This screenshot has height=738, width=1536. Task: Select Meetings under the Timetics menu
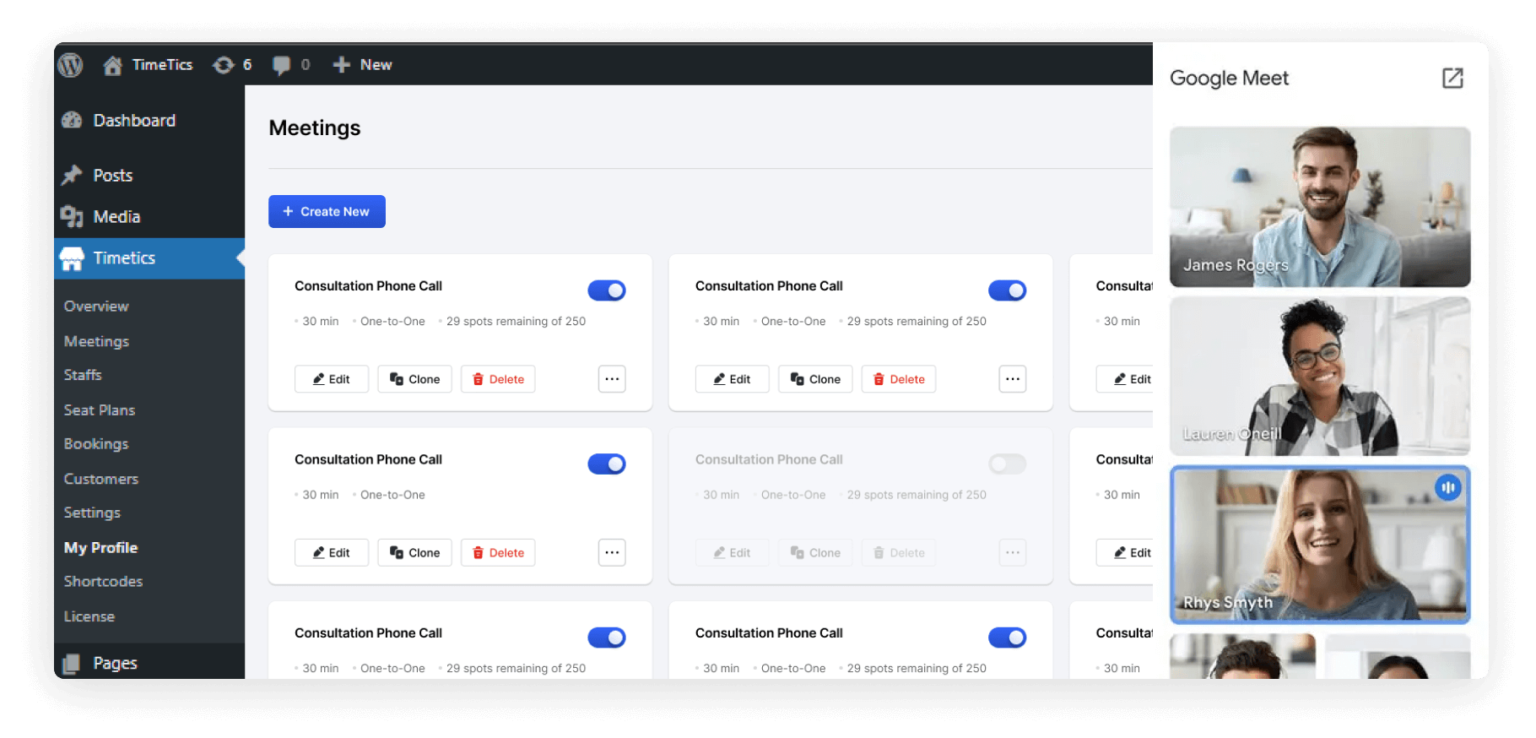click(96, 340)
